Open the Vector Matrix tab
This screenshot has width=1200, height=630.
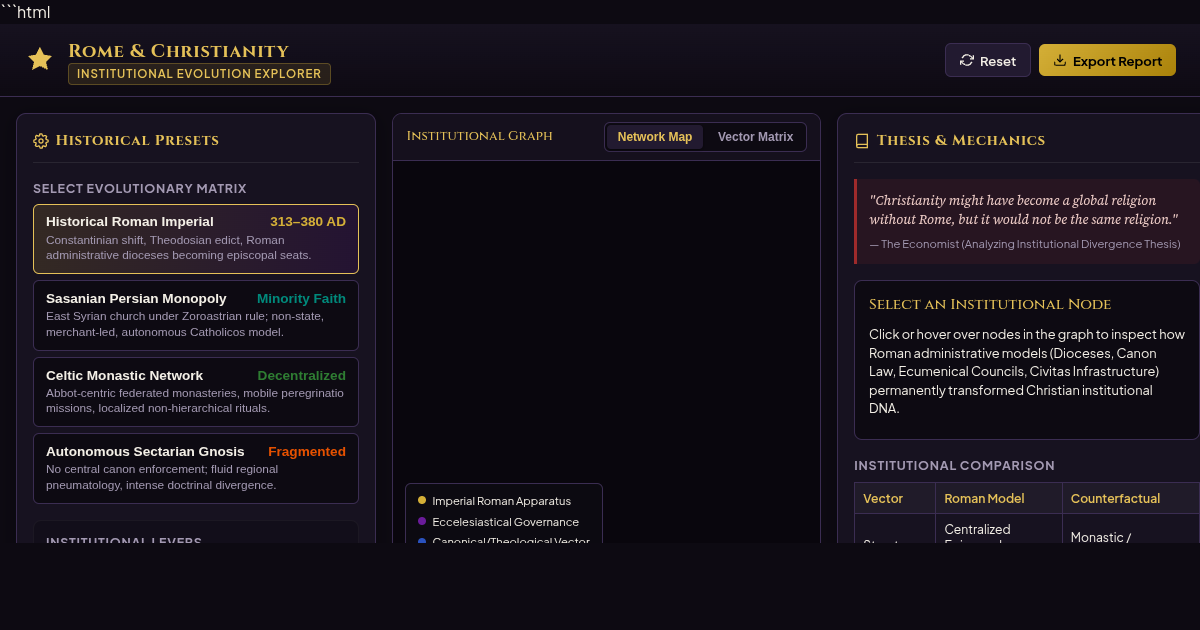[755, 137]
